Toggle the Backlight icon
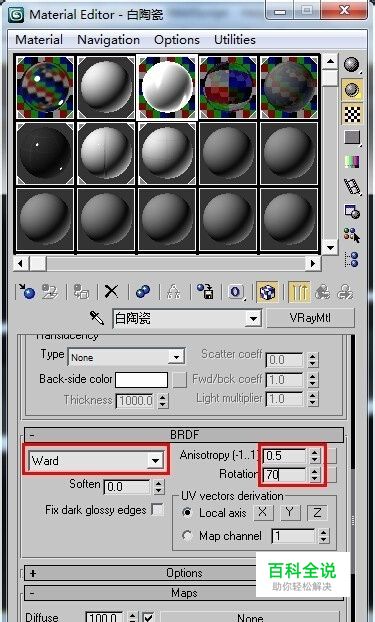 point(352,90)
